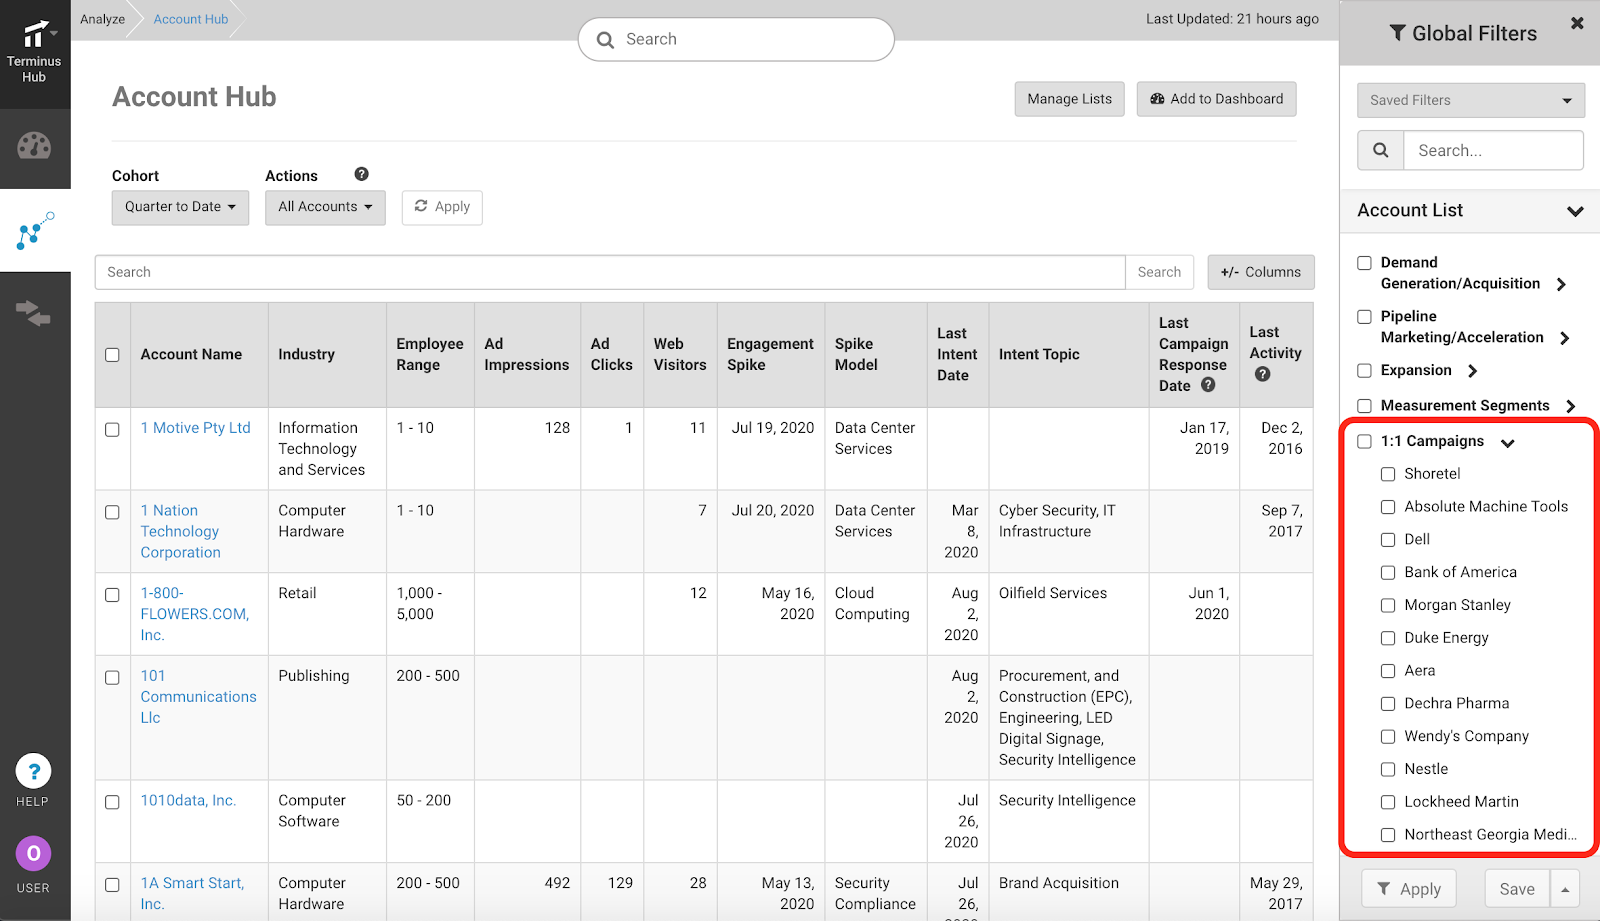Open the Quarter to Date cohort dropdown

click(180, 207)
